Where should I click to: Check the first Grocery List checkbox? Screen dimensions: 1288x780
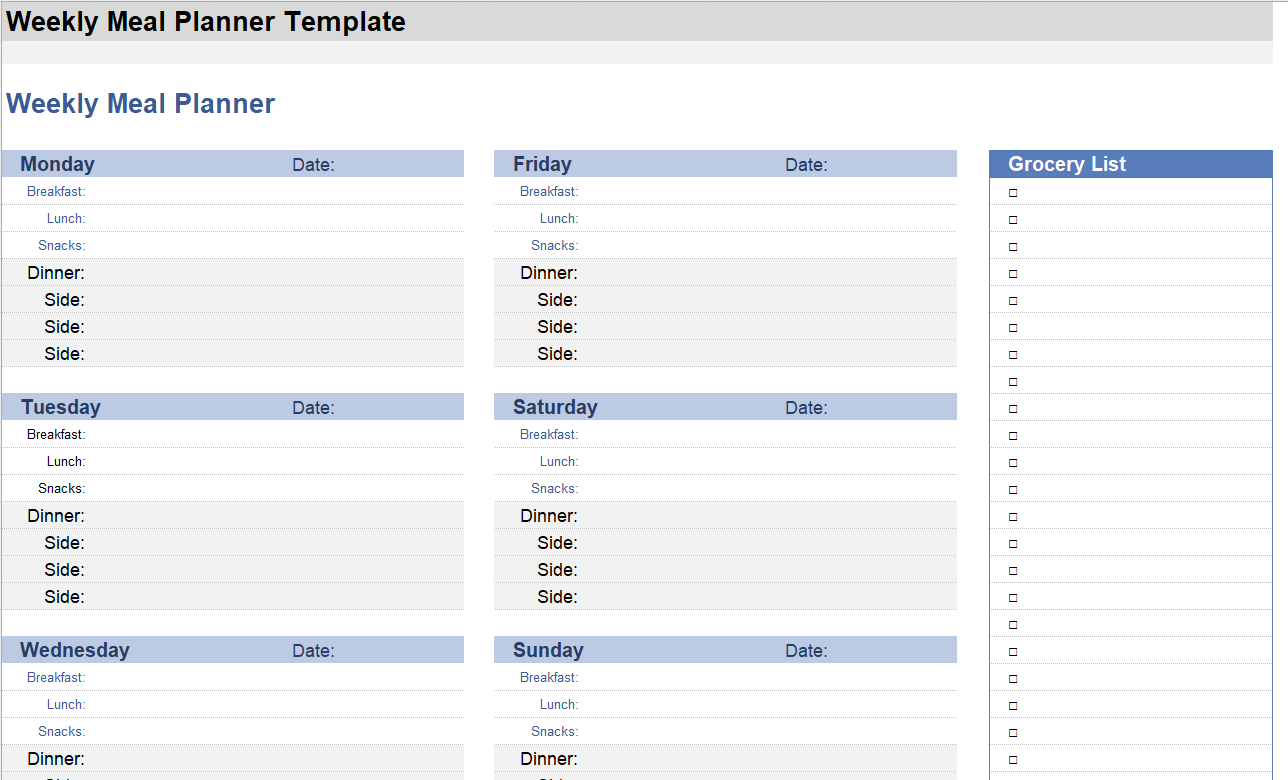1013,192
